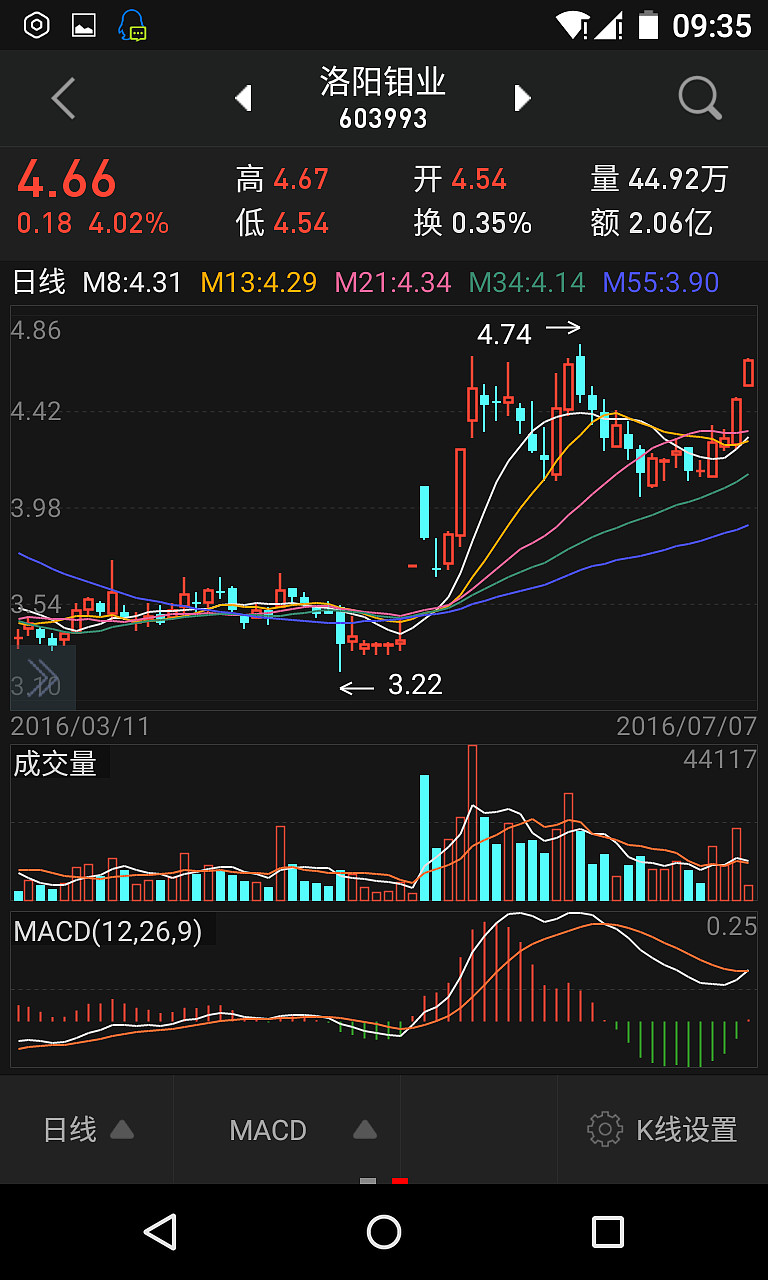
Task: Open the chat notification icon in status bar
Action: click(132, 25)
